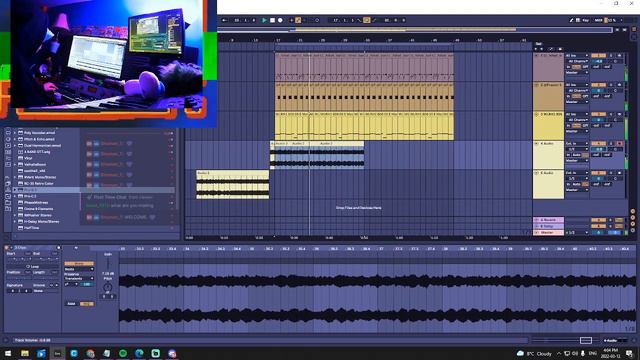Expand H-Delay Mono/Stereo in the browser
The width and height of the screenshot is (640, 360).
tap(15, 222)
